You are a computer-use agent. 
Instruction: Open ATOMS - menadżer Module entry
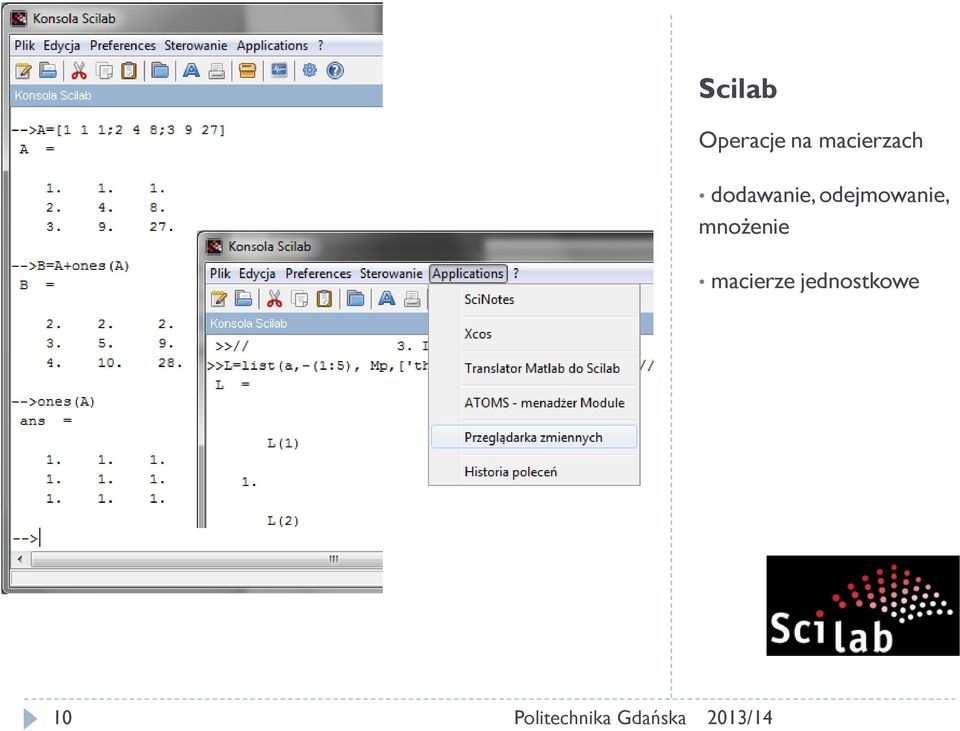click(x=534, y=403)
